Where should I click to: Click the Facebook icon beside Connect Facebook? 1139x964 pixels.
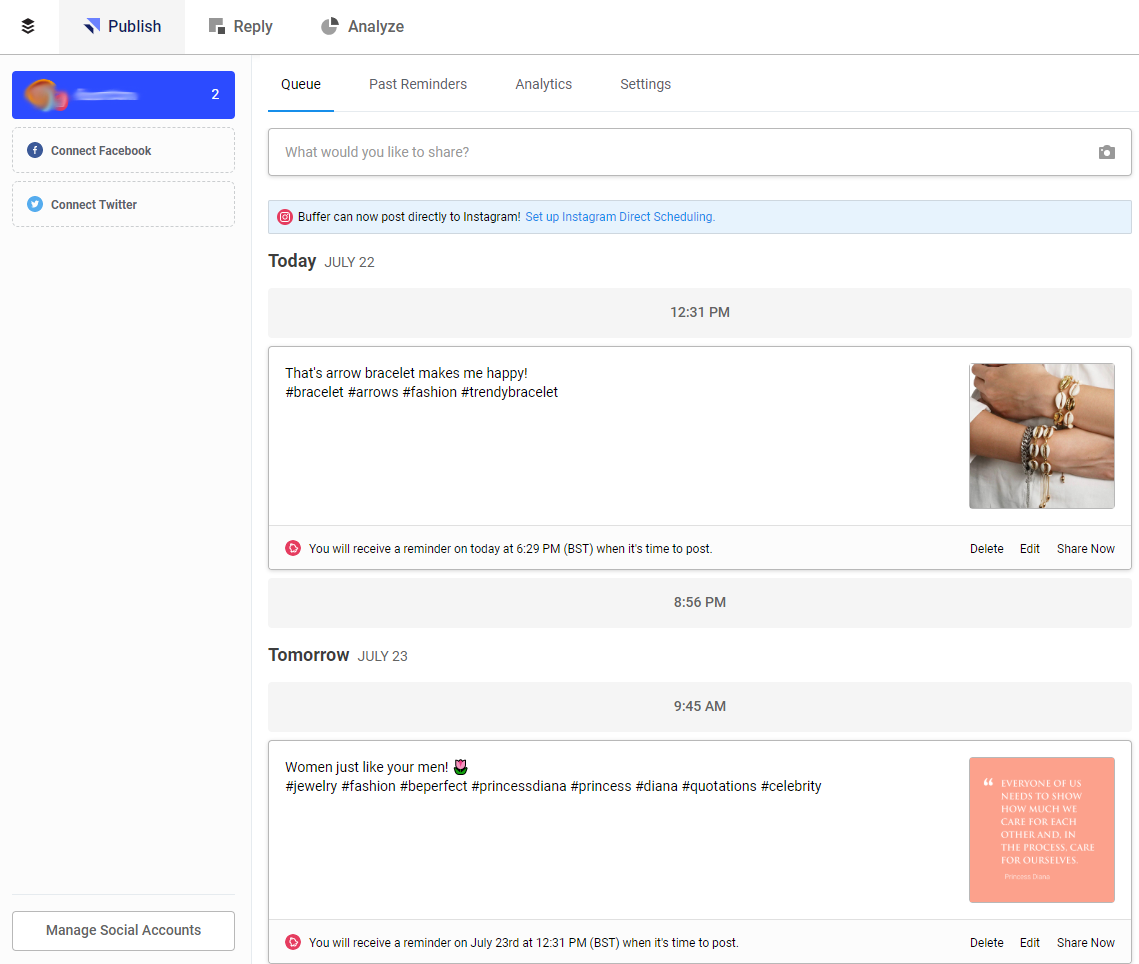35,151
